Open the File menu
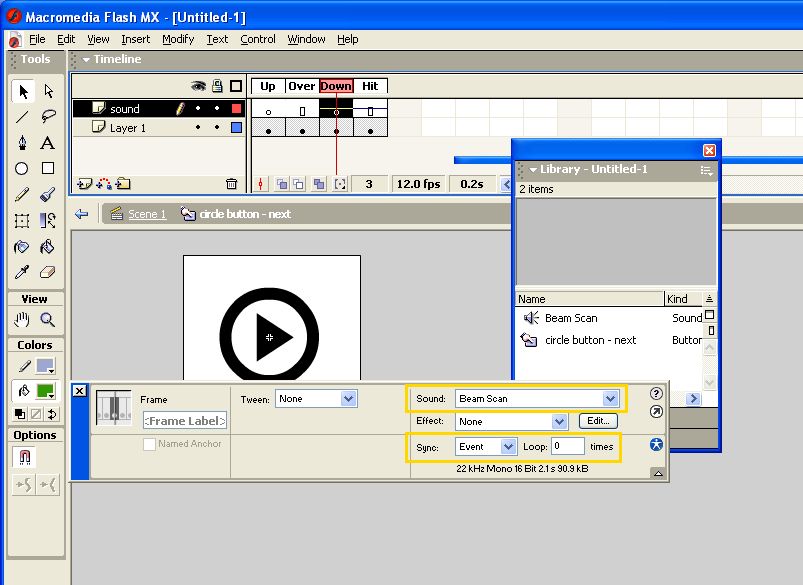This screenshot has height=585, width=803. (37, 39)
